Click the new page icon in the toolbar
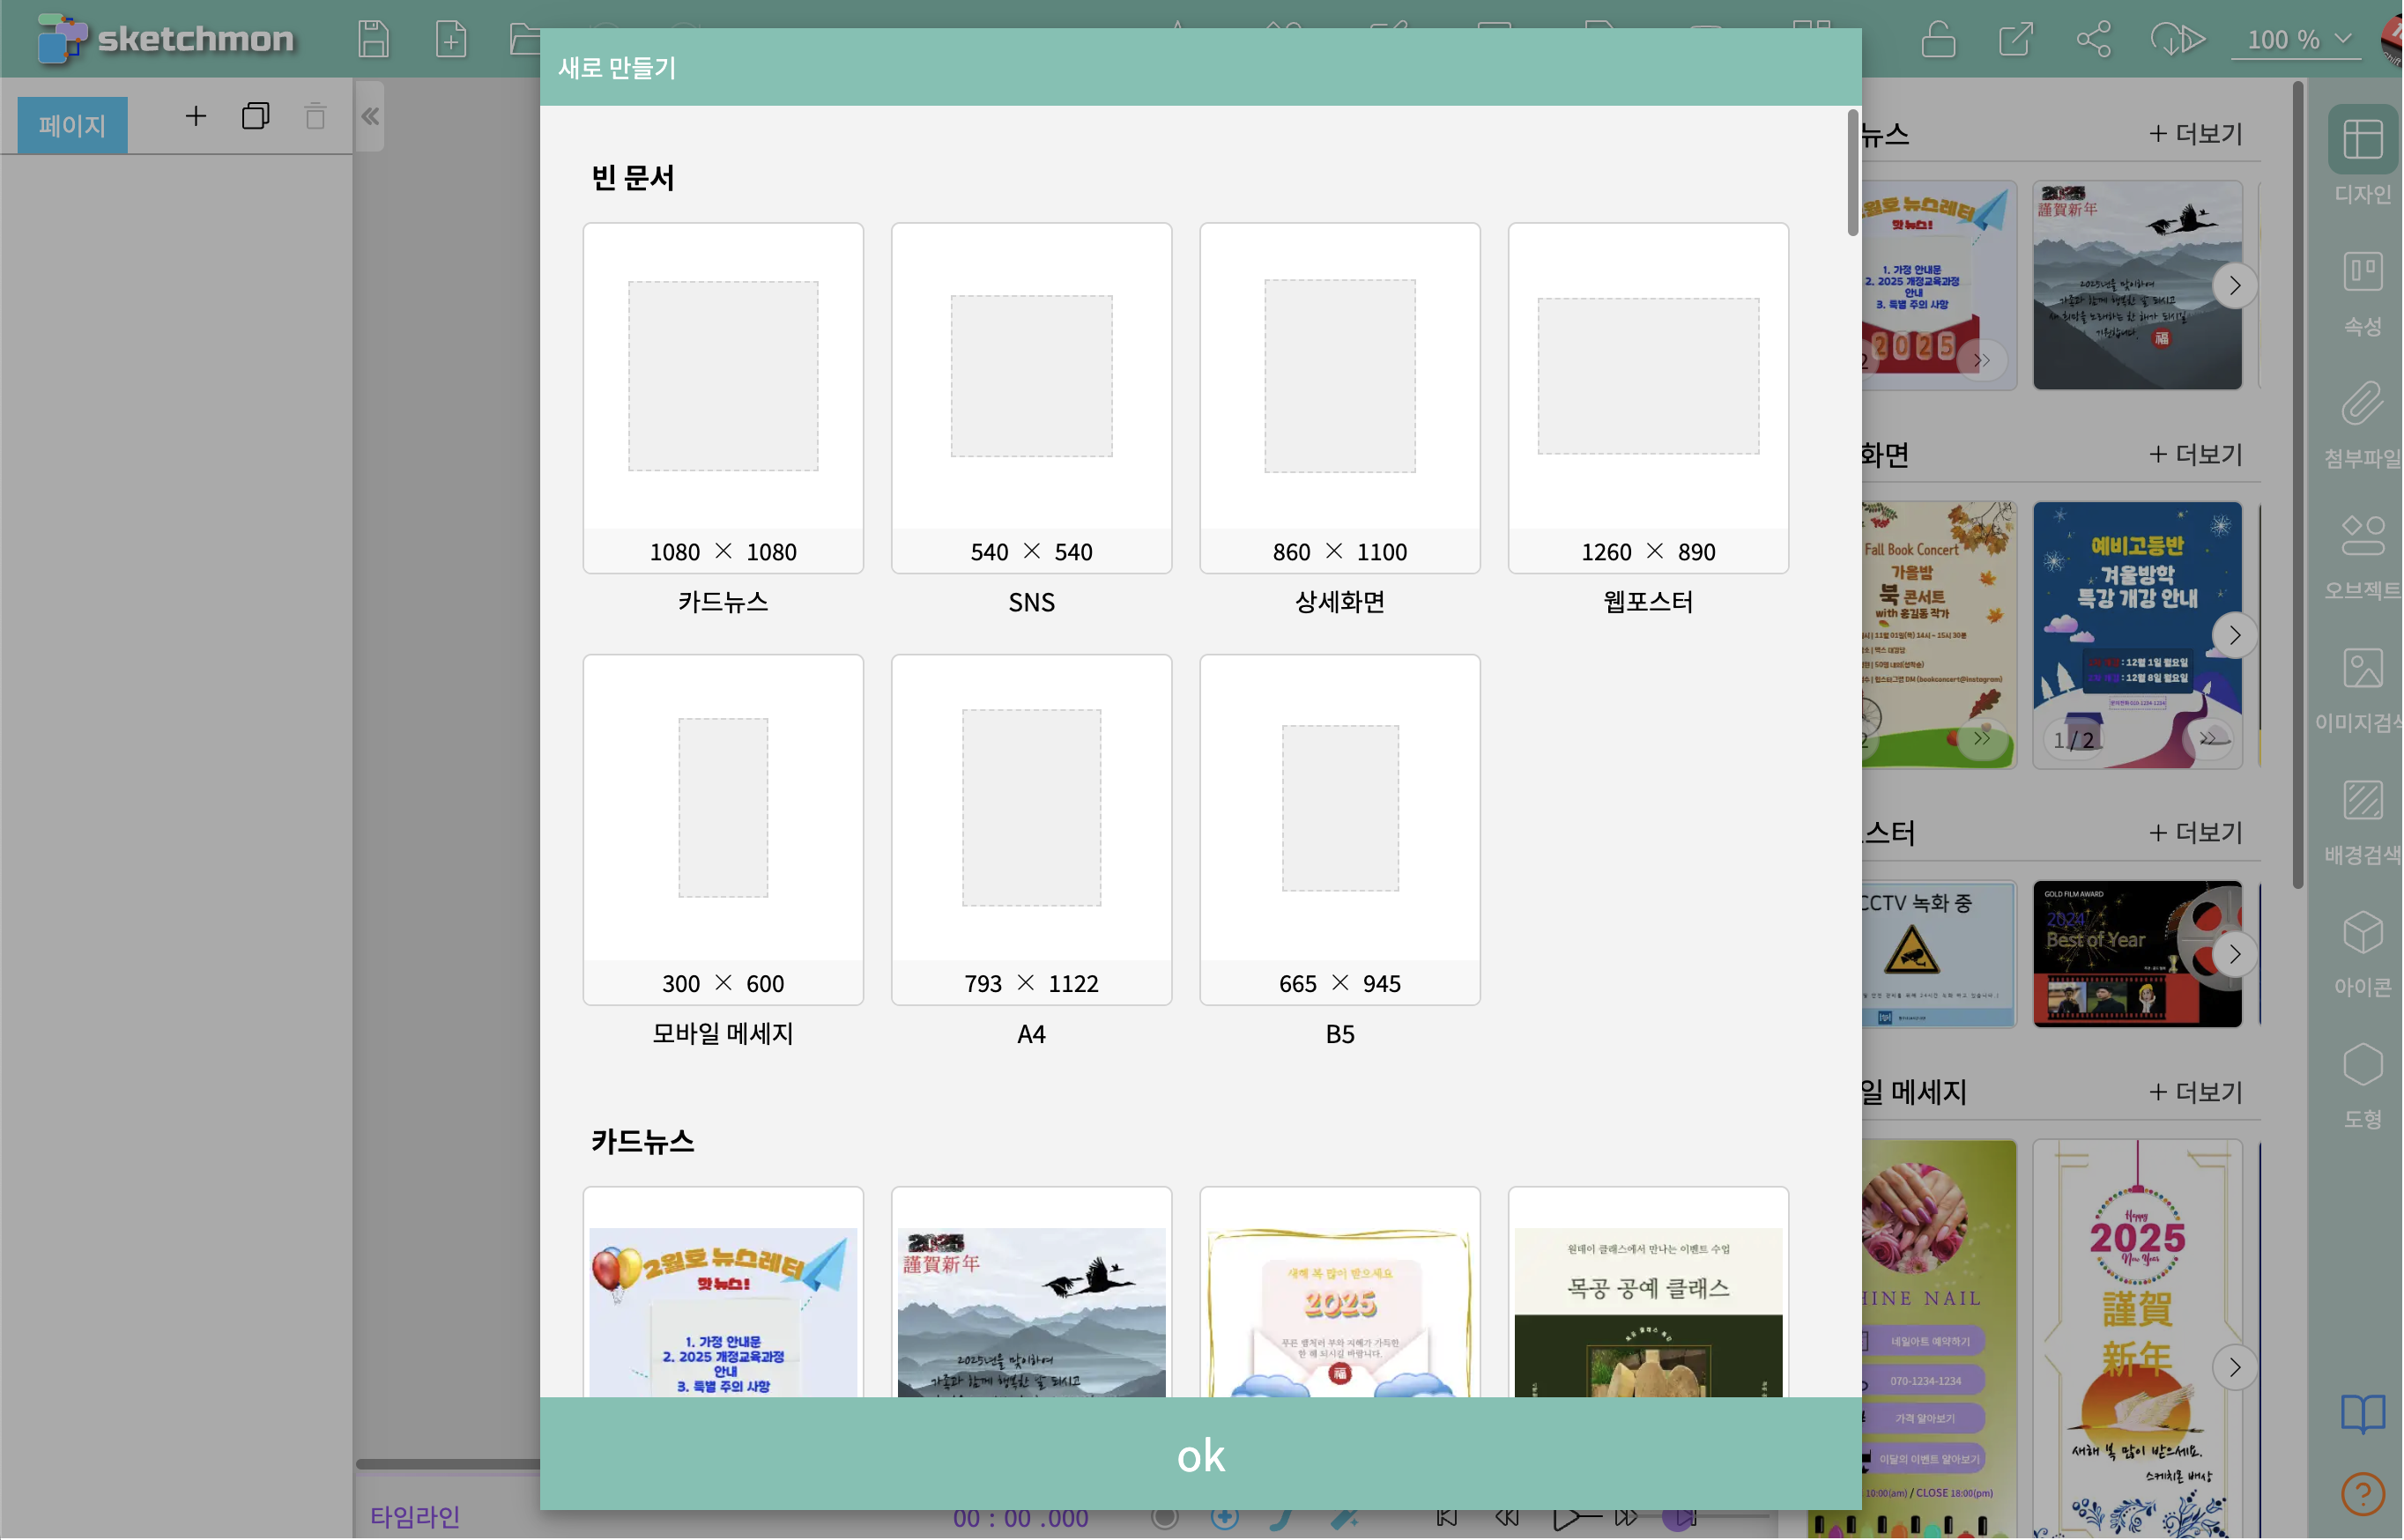 451,40
